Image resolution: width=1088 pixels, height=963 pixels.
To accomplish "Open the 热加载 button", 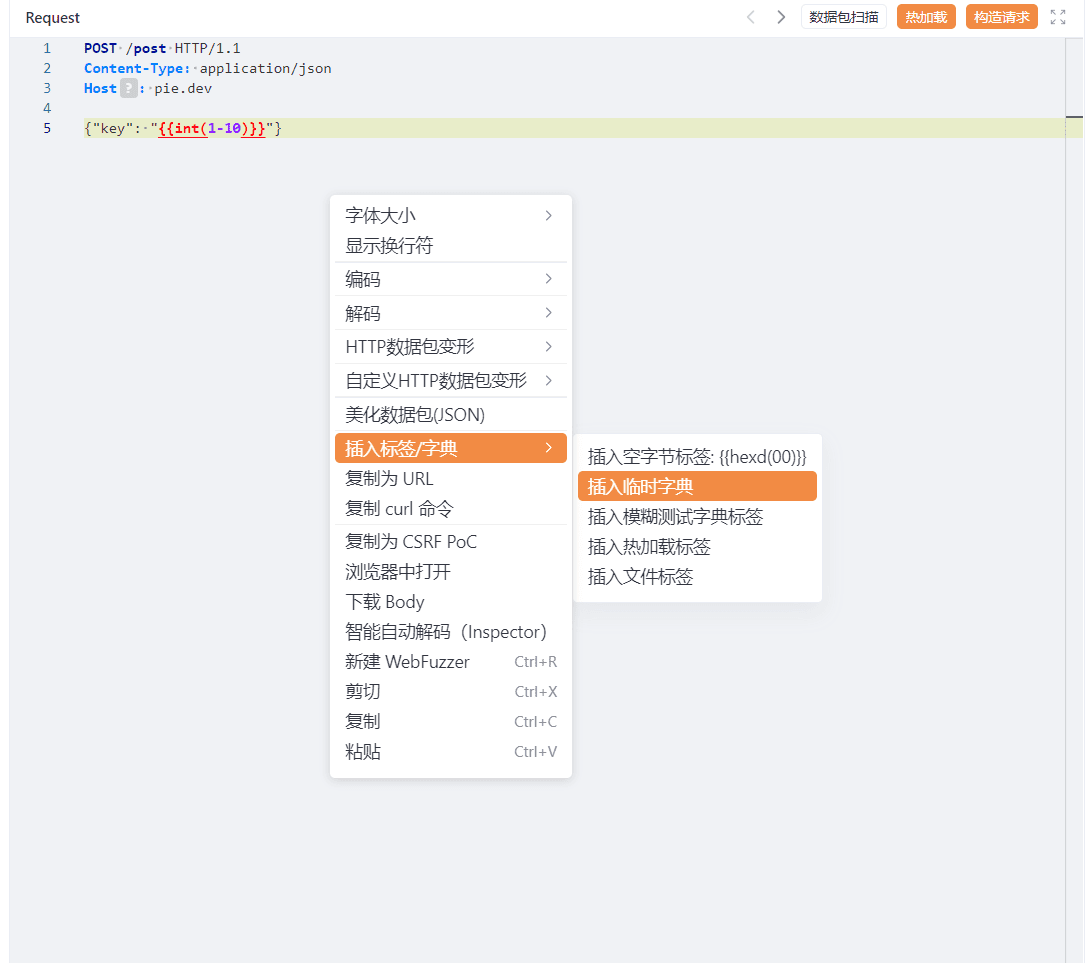I will pos(926,17).
